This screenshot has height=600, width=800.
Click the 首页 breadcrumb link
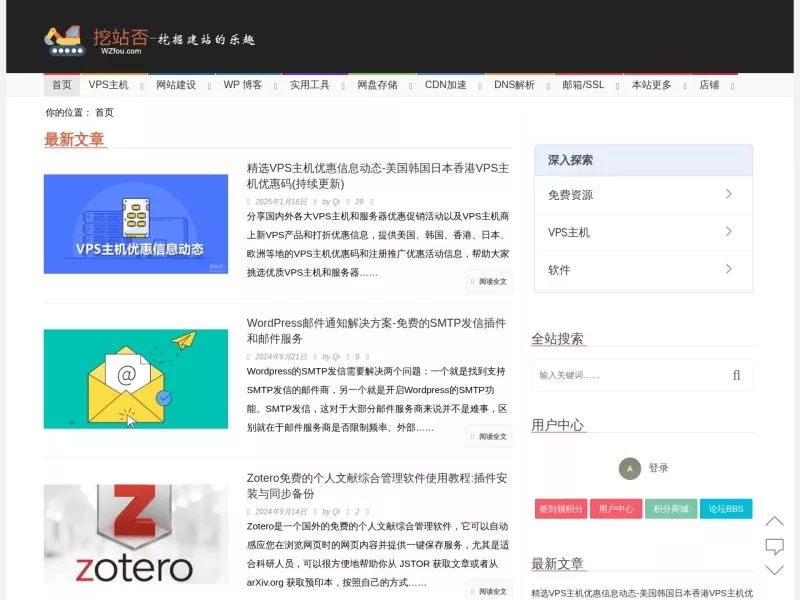click(105, 113)
